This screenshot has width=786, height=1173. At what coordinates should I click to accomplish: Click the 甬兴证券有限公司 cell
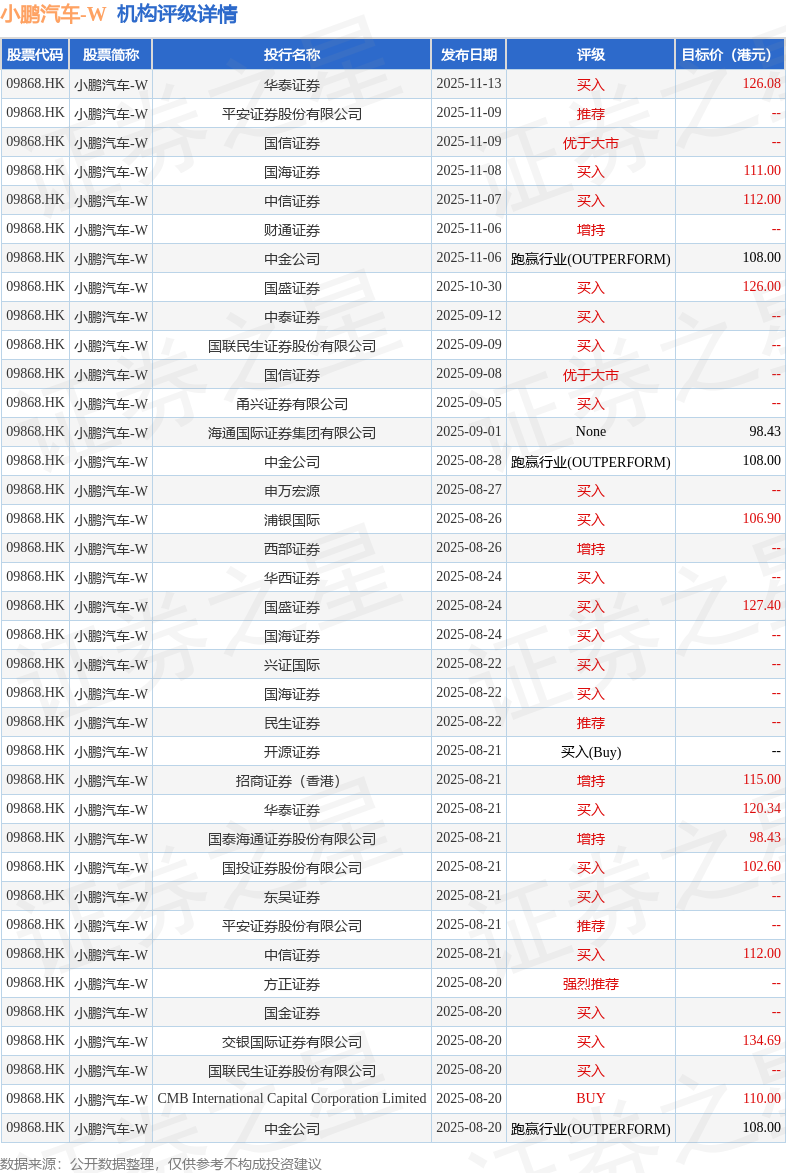click(x=292, y=403)
